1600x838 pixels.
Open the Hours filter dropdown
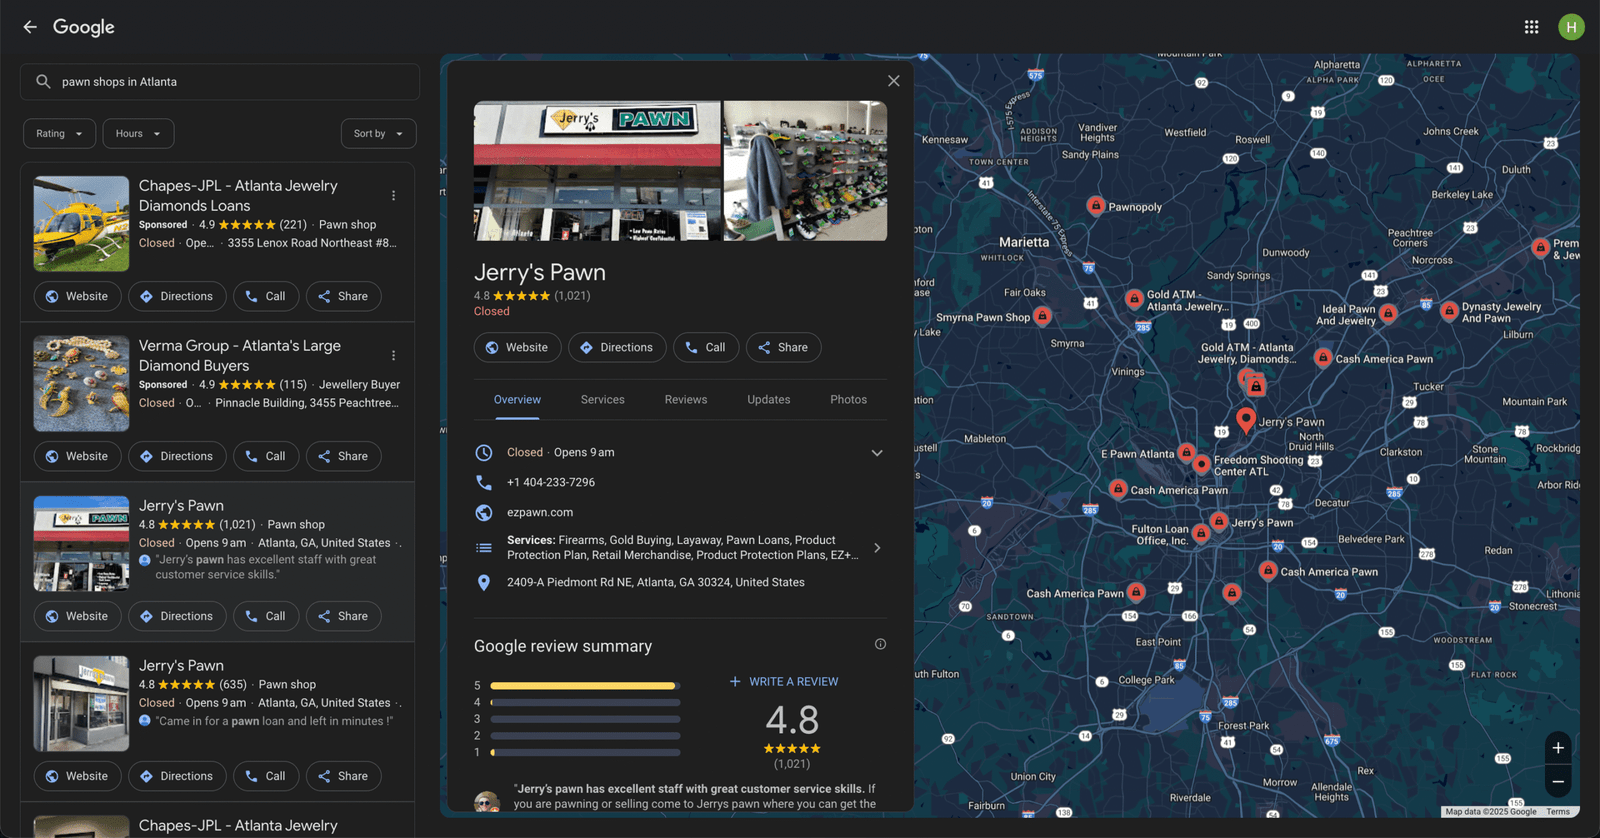[138, 133]
